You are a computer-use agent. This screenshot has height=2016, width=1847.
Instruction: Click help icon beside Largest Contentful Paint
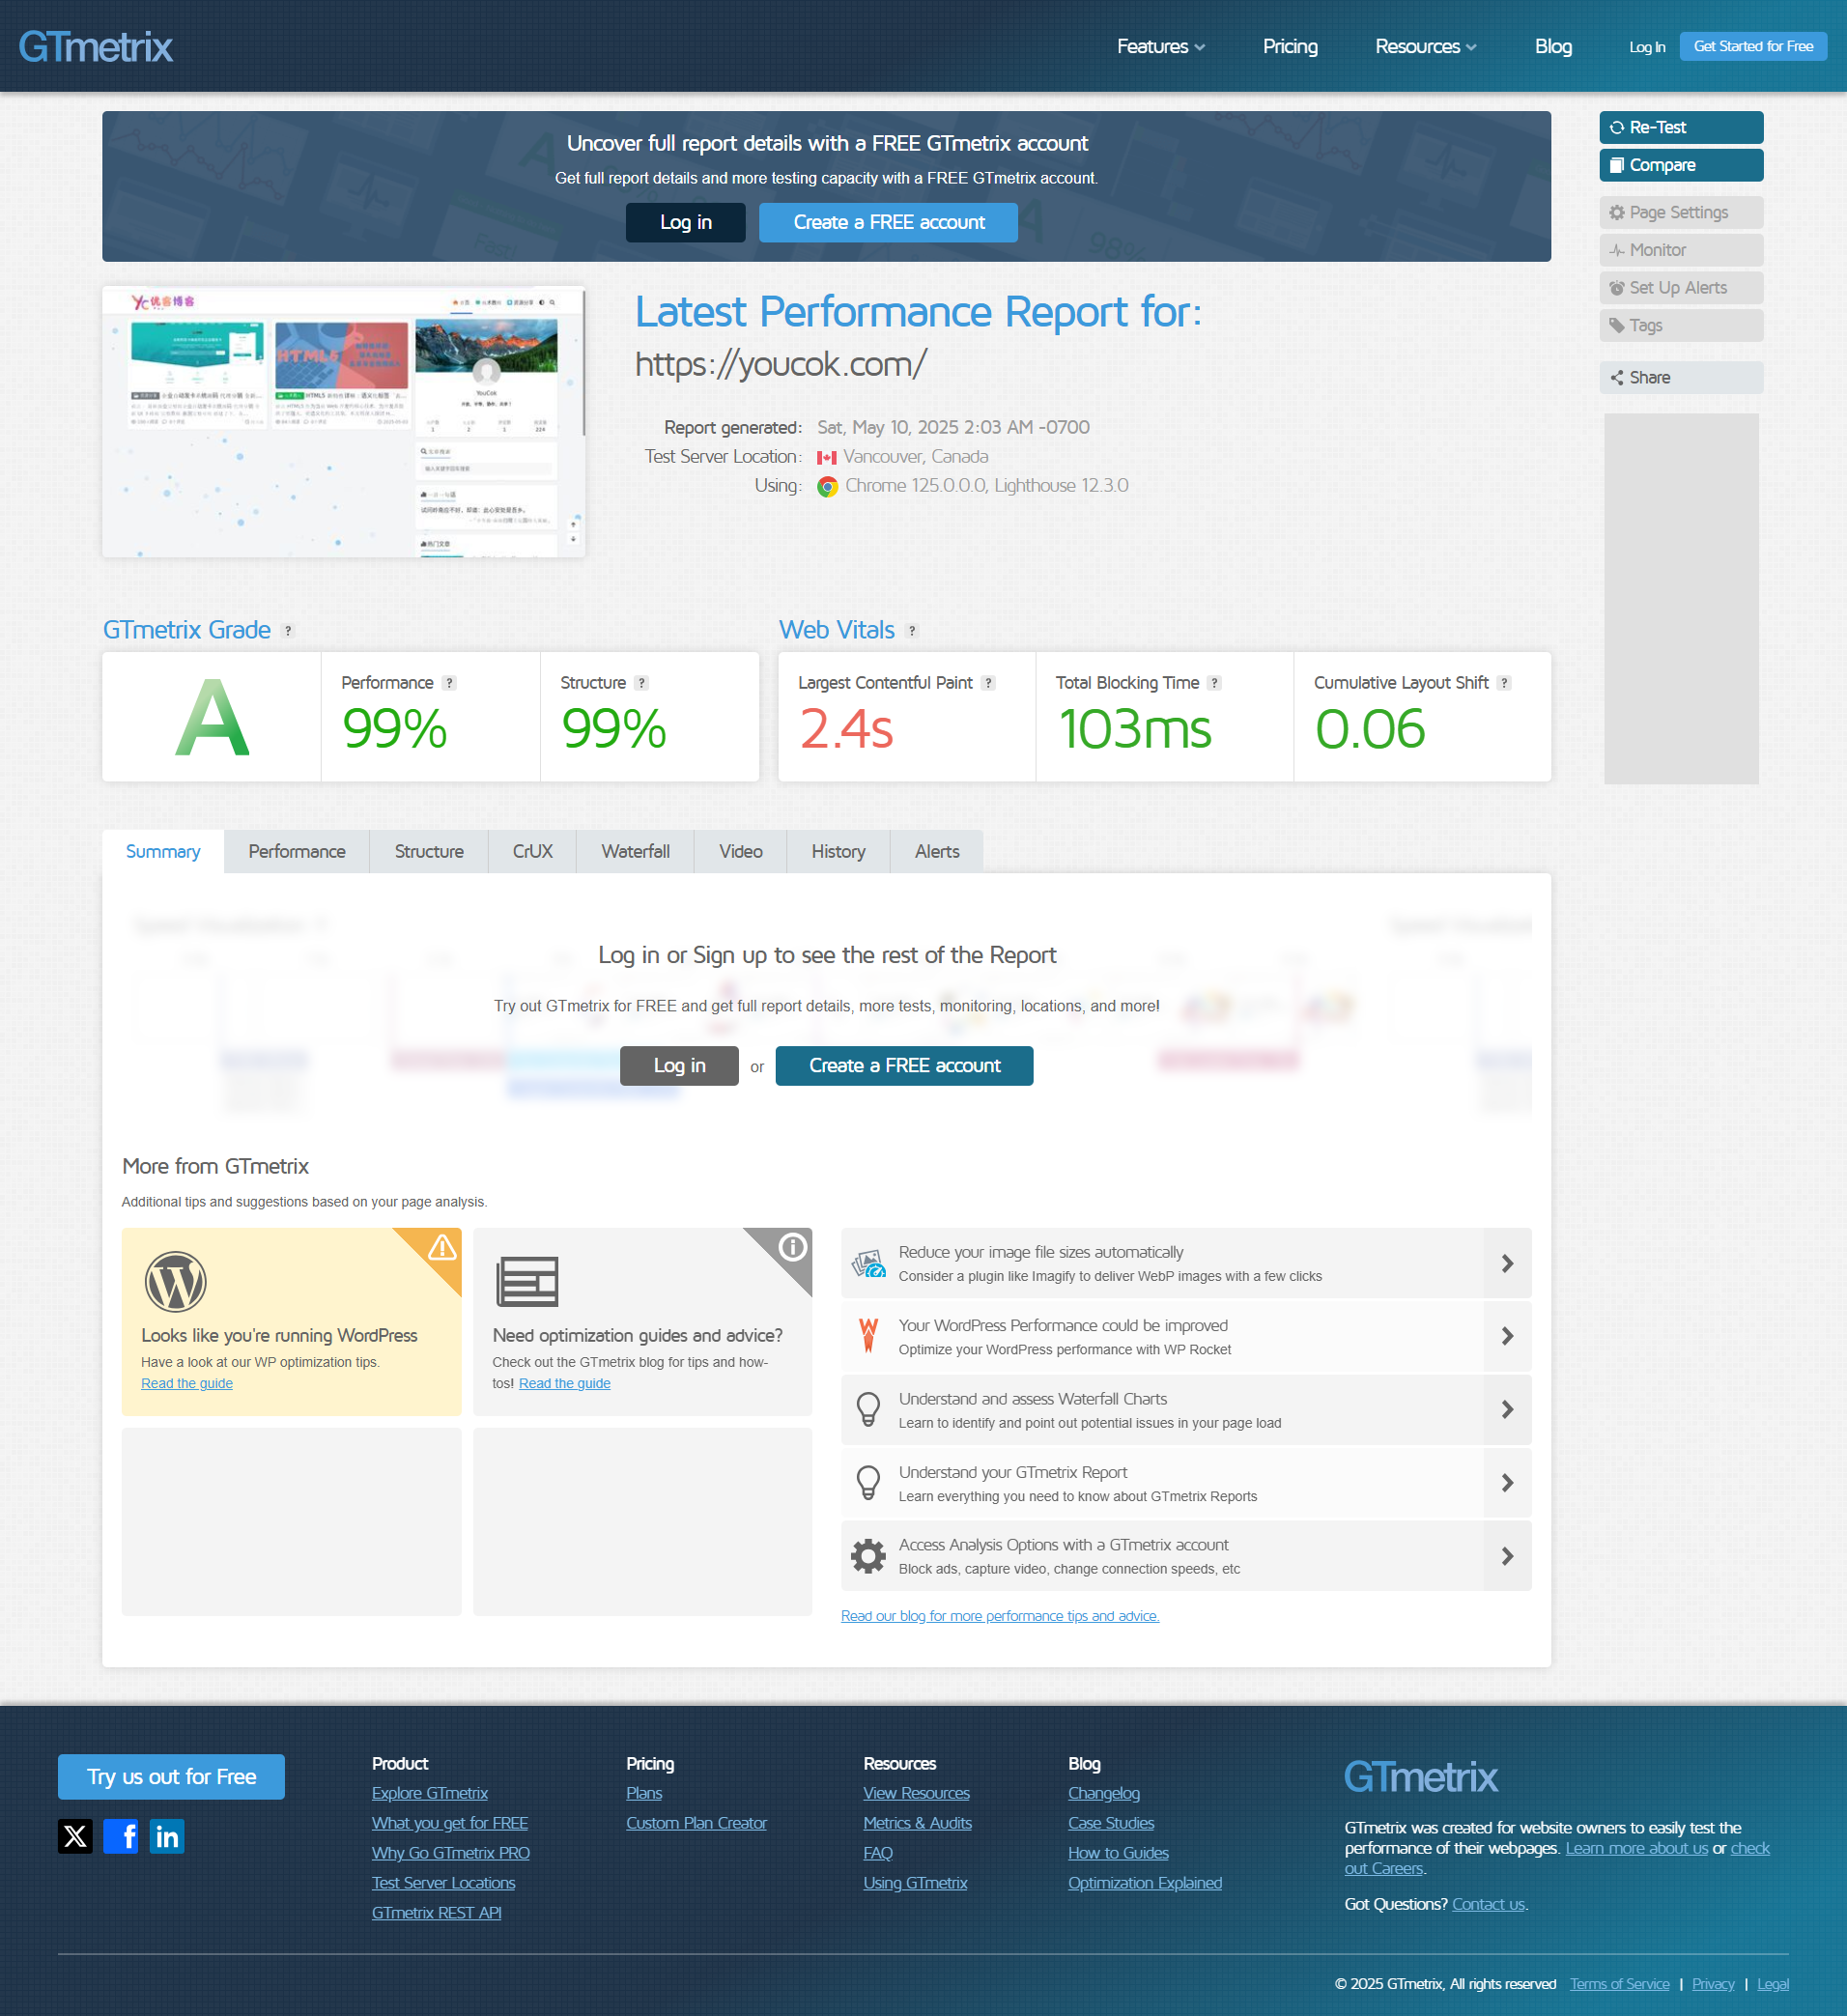(x=988, y=683)
